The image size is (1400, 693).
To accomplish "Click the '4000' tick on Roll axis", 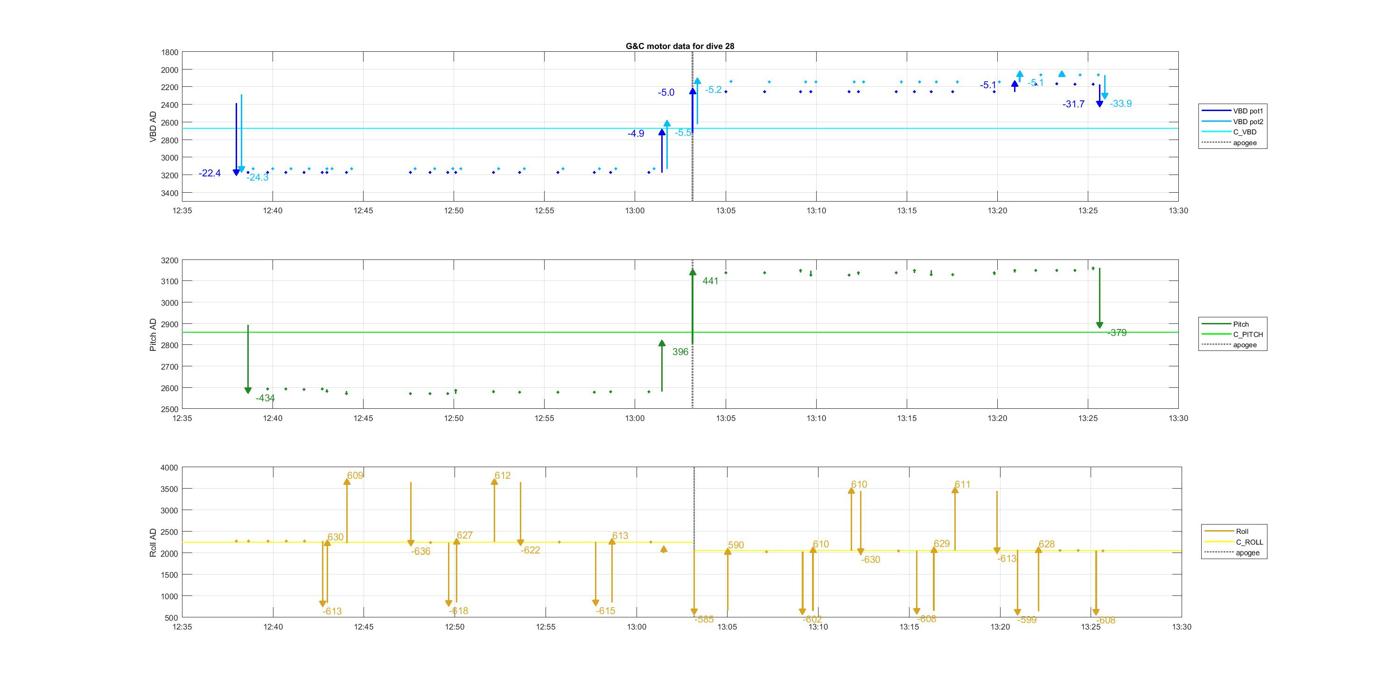I will pyautogui.click(x=170, y=467).
